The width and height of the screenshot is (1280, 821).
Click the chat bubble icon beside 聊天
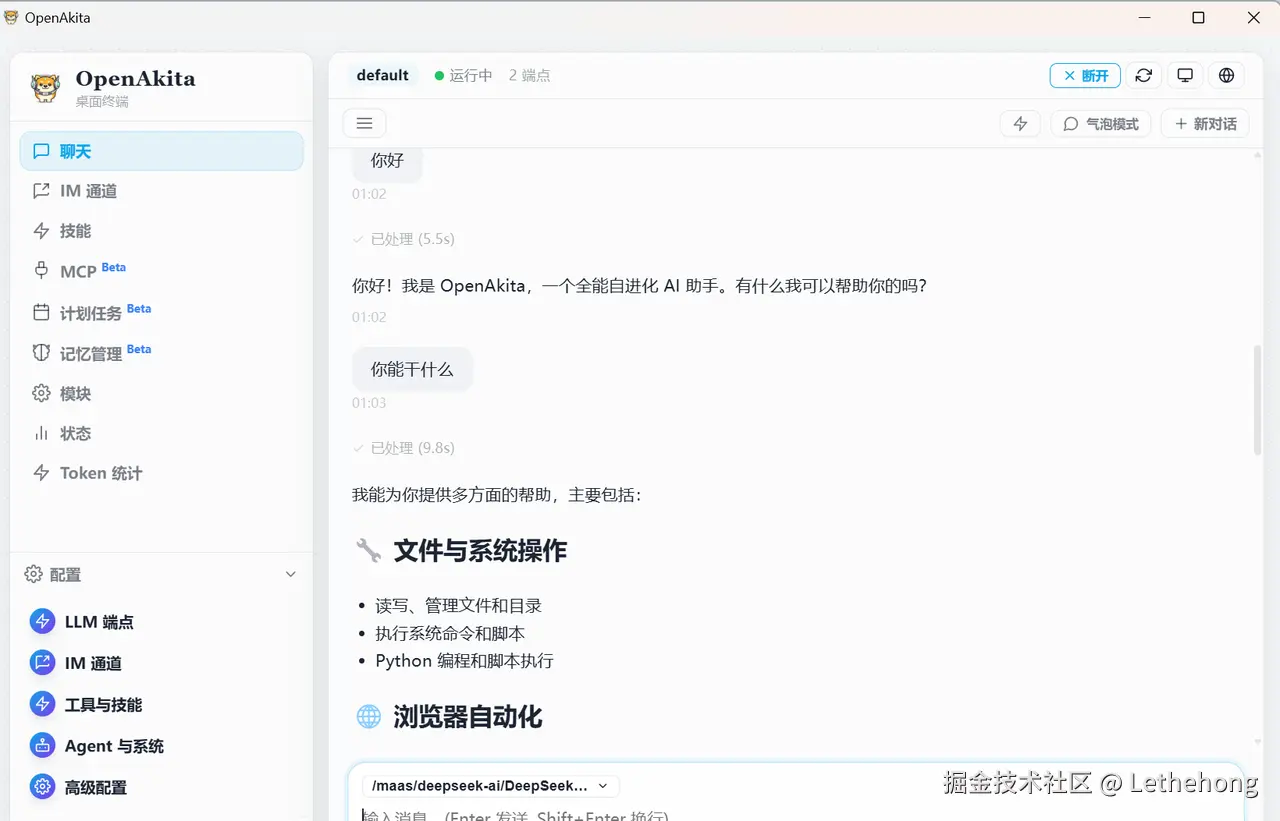point(41,151)
